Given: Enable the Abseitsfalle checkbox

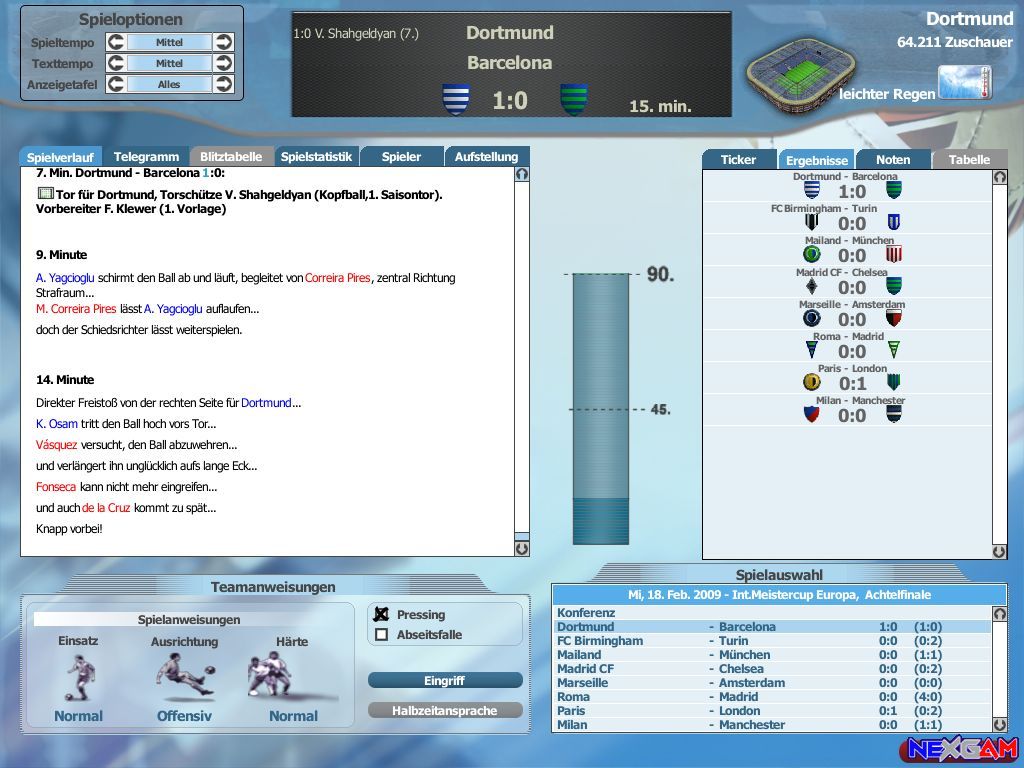Looking at the screenshot, I should click(381, 635).
